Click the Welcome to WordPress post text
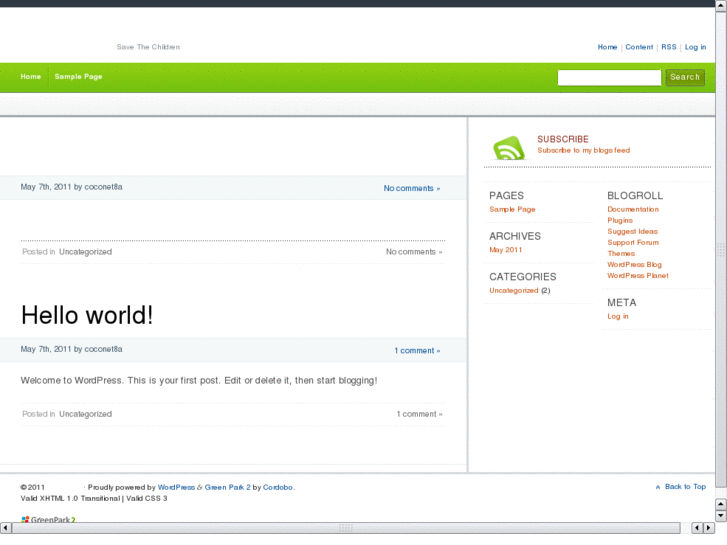 pos(199,380)
